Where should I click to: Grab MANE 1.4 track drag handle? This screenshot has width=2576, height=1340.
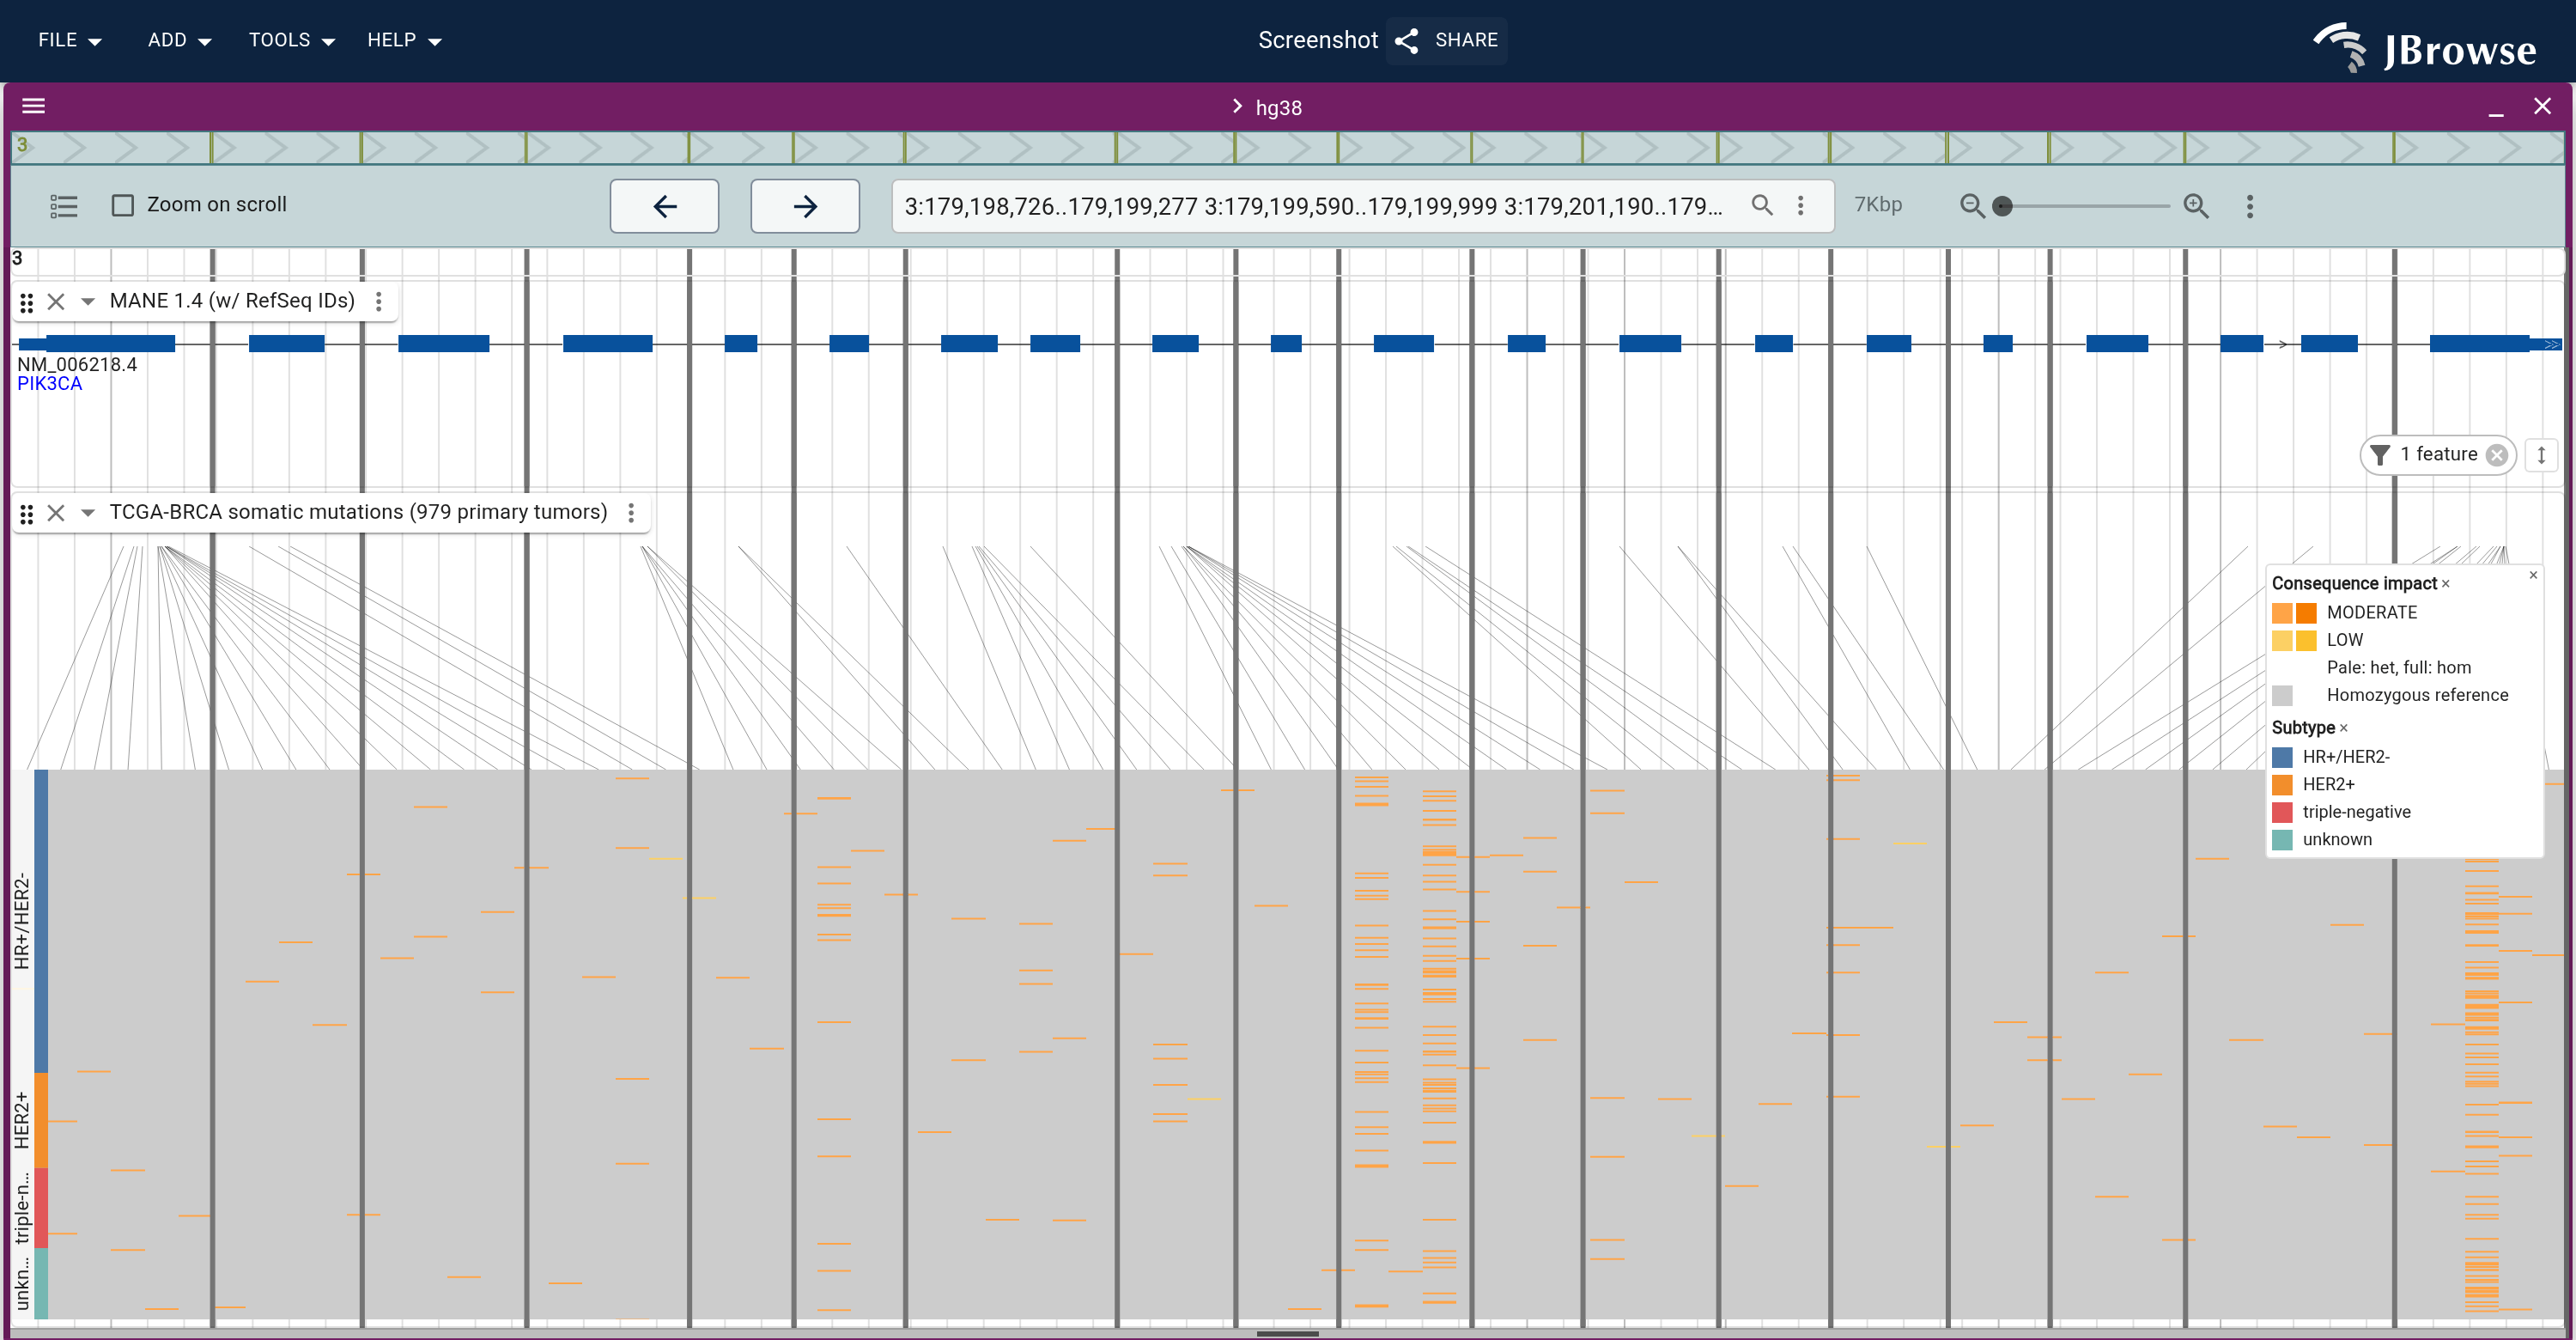click(x=27, y=302)
